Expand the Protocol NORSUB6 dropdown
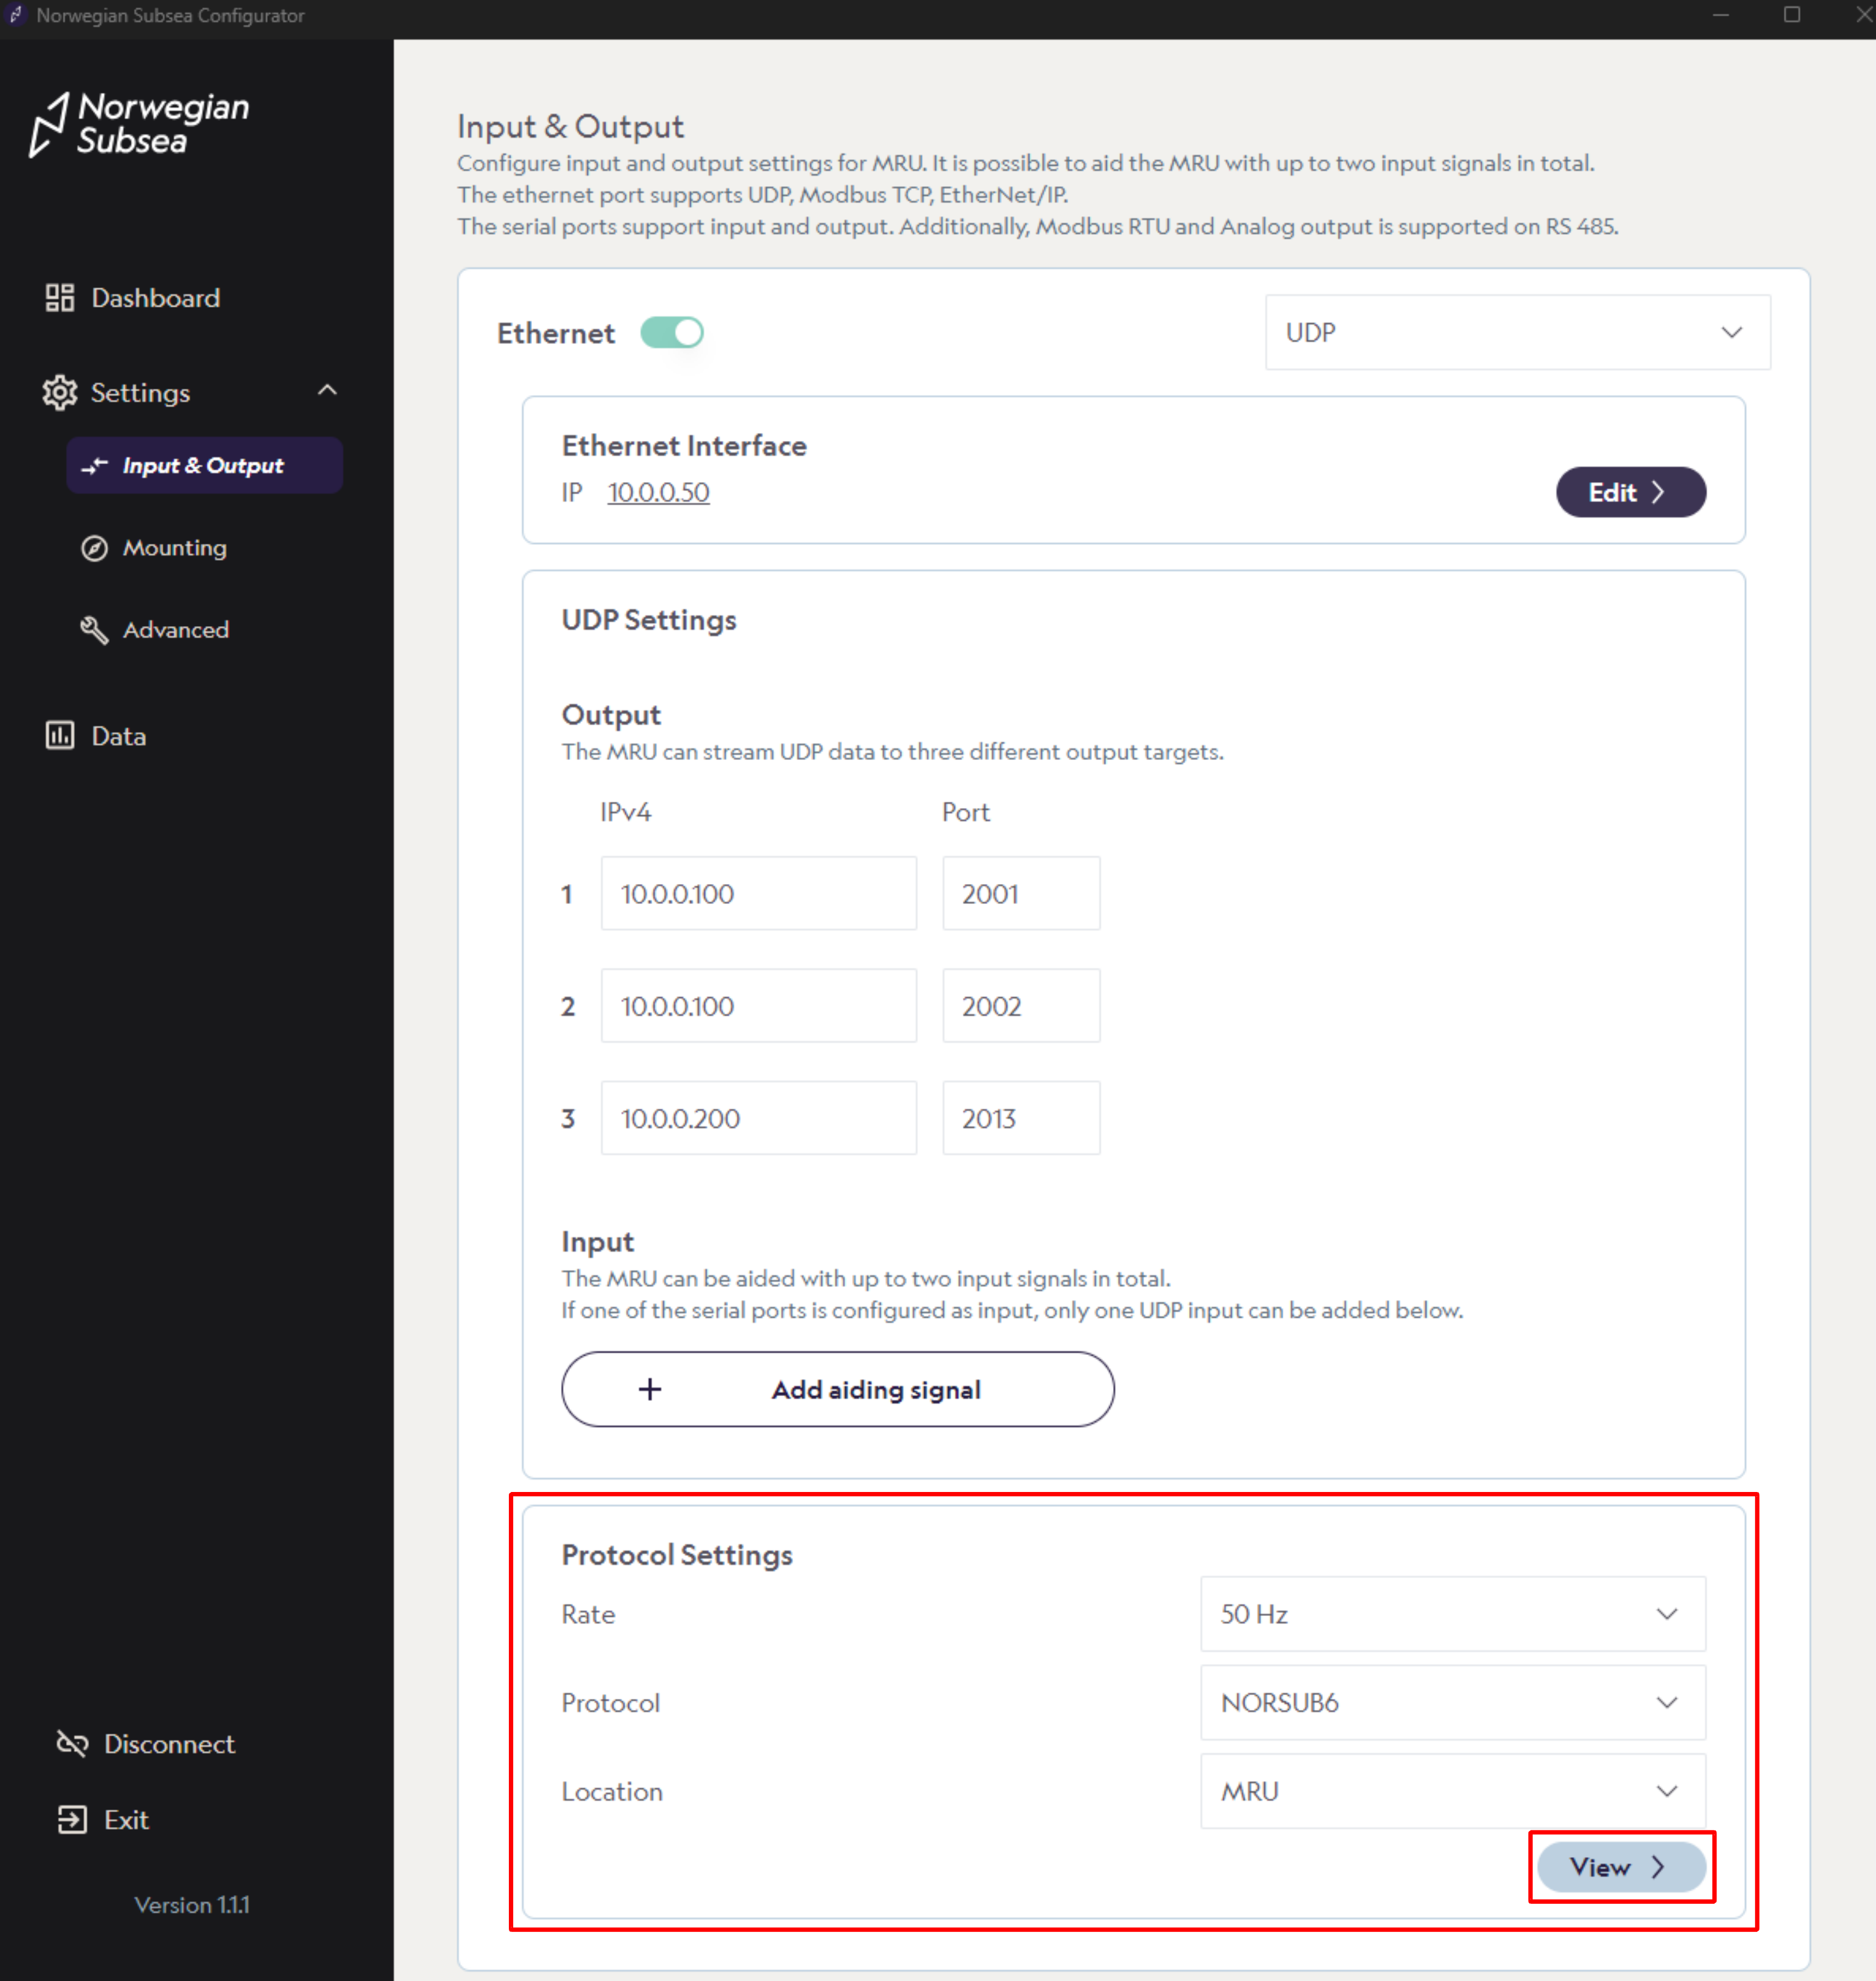Image resolution: width=1876 pixels, height=1981 pixels. (1452, 1703)
